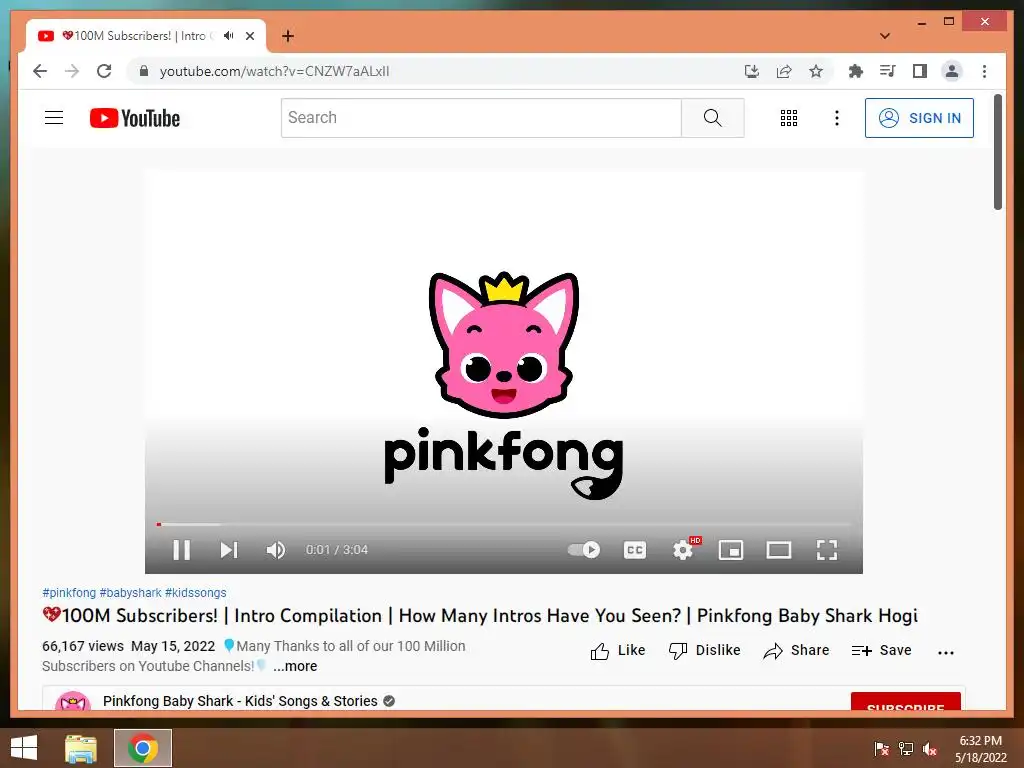
Task: Pause the video with the pause button
Action: 182,550
